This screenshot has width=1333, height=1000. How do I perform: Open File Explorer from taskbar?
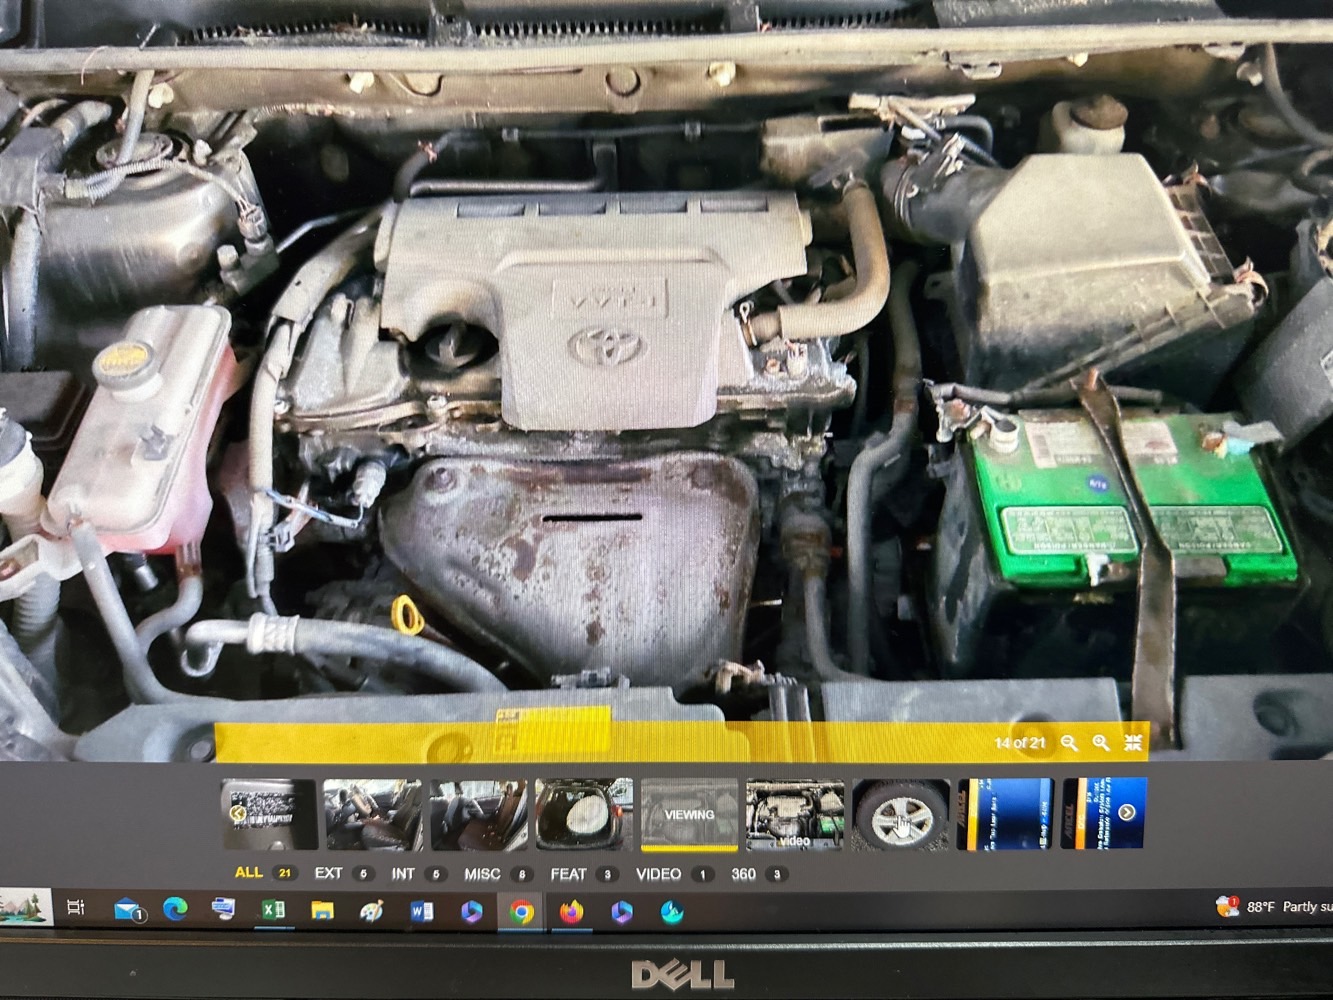click(x=322, y=911)
